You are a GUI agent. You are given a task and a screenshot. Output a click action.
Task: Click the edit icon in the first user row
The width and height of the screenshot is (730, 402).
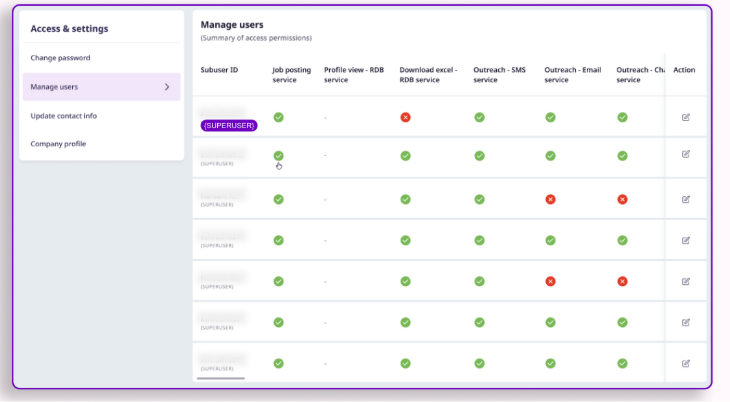point(685,117)
